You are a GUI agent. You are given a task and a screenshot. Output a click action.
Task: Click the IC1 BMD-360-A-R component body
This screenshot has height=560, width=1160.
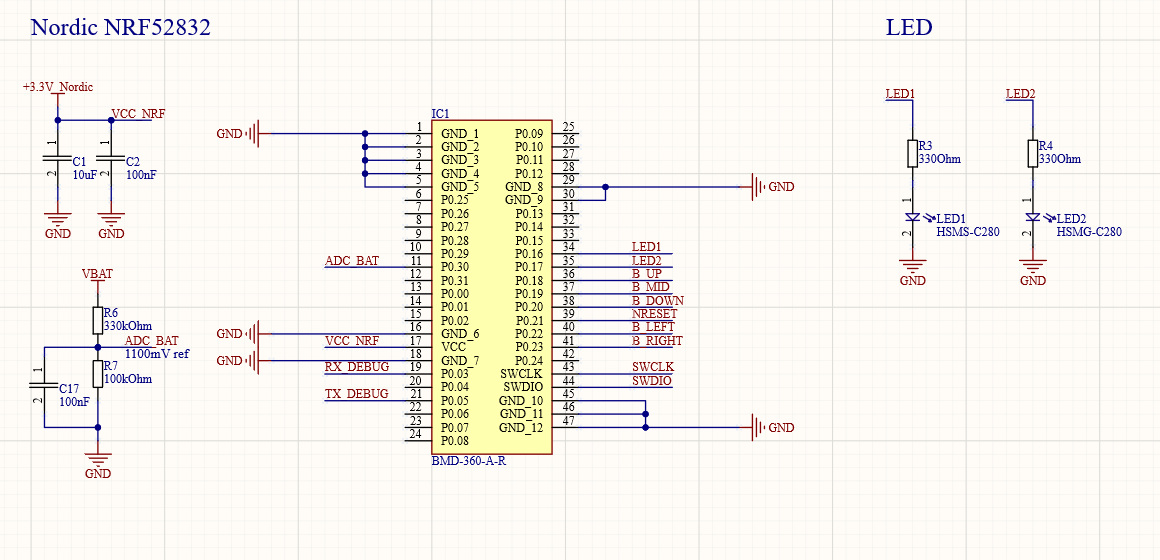point(491,288)
